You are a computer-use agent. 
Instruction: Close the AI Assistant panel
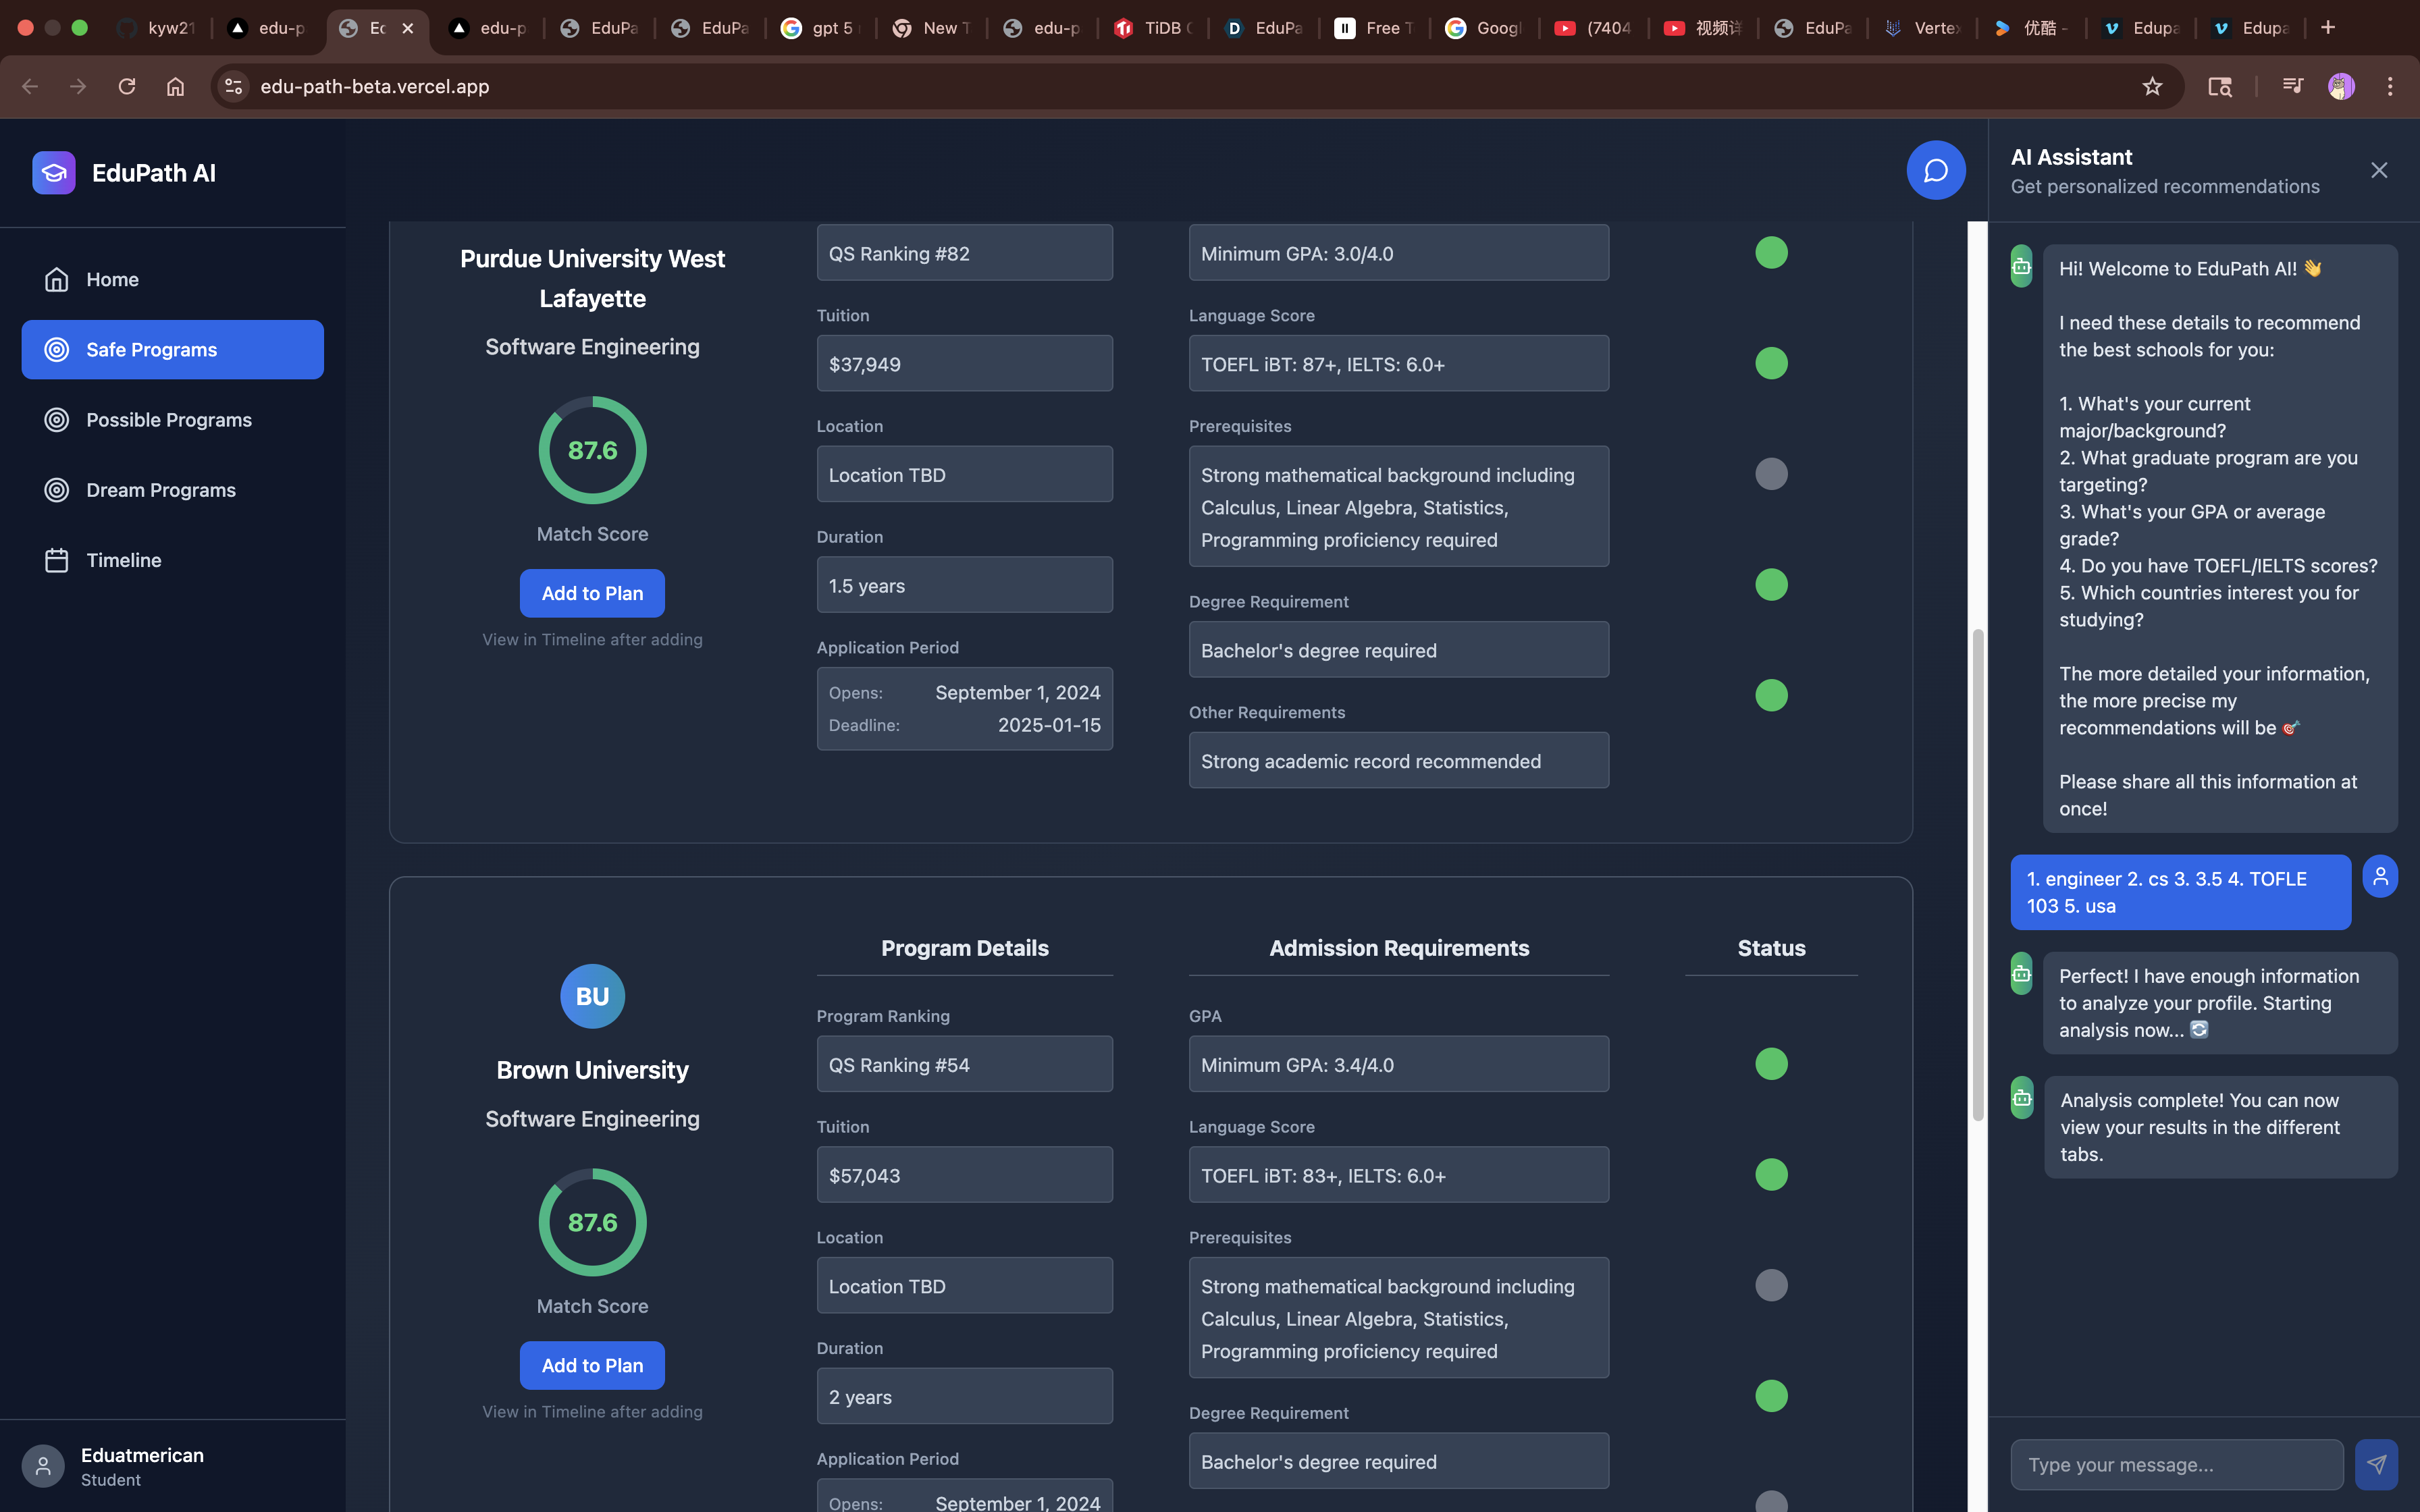coord(2378,170)
